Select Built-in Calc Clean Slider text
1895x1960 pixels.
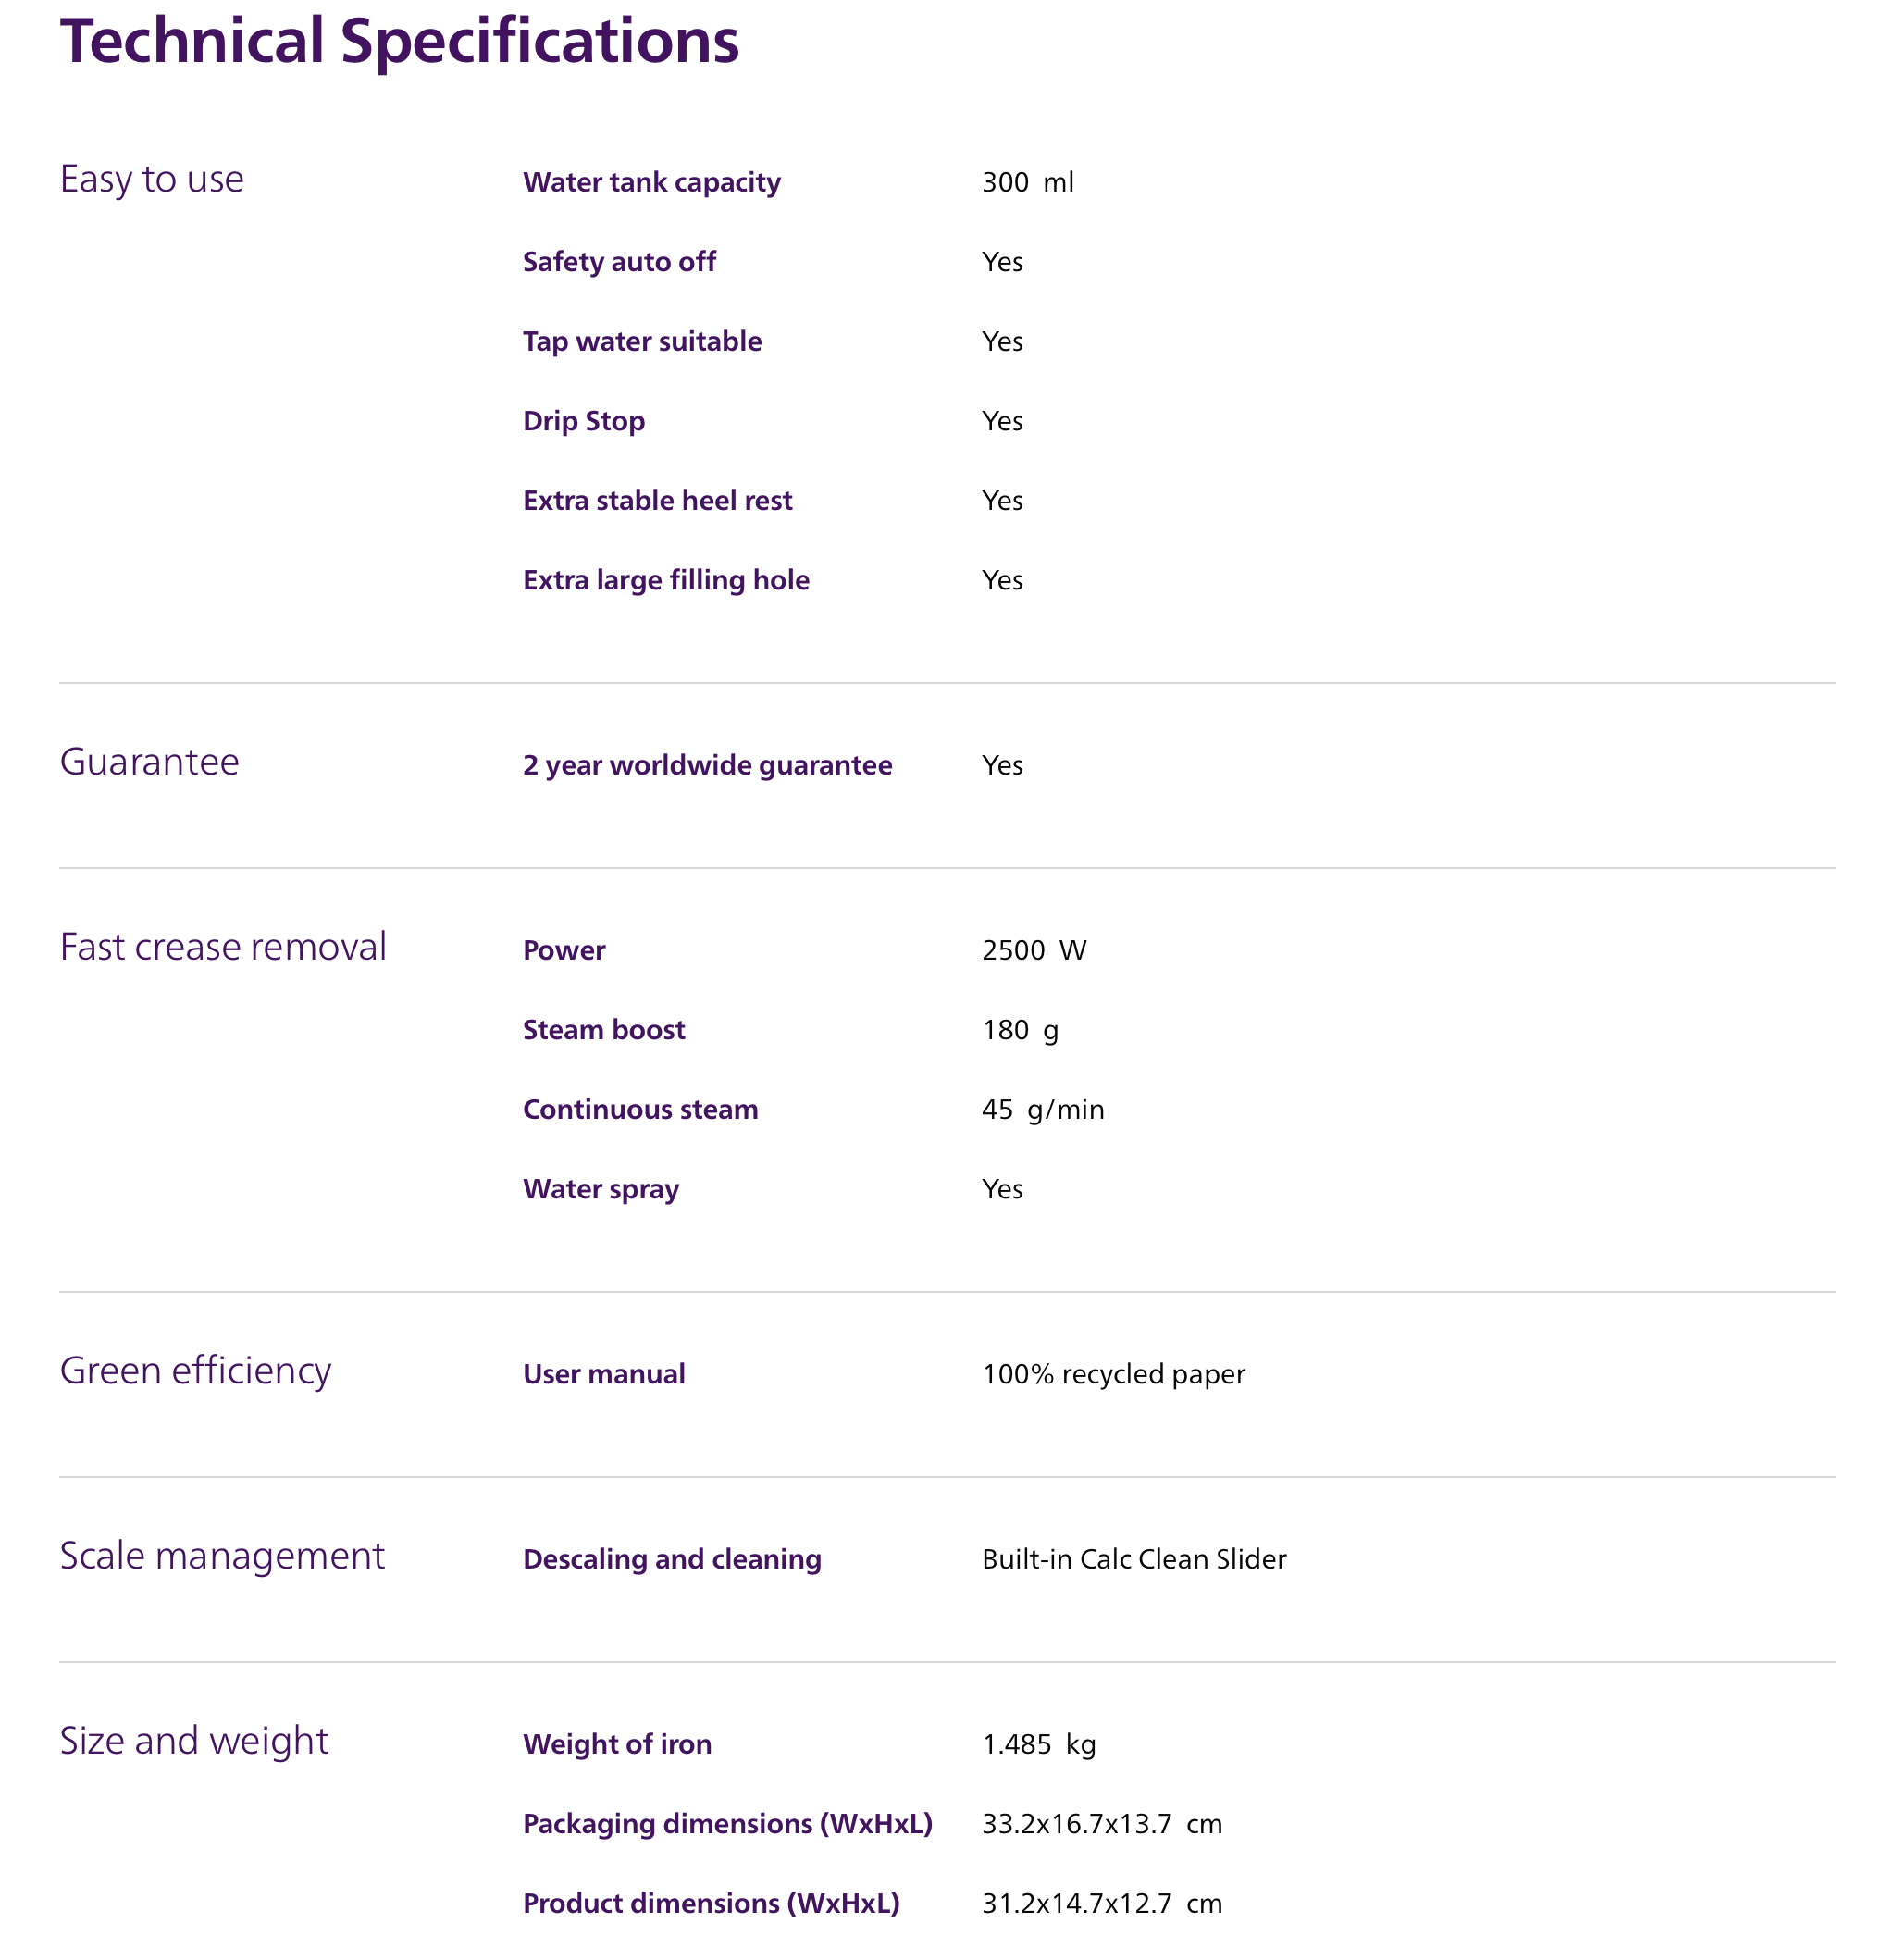pyautogui.click(x=1134, y=1560)
